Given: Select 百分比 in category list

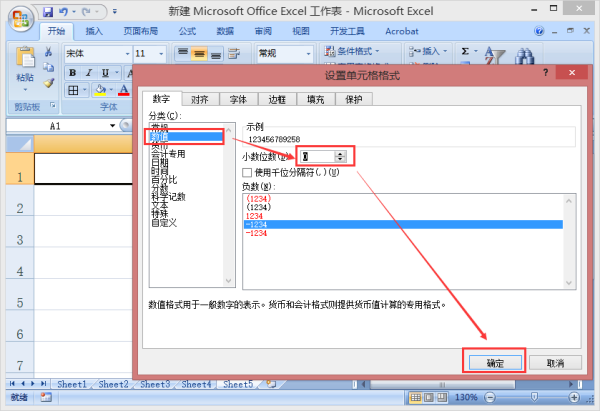Looking at the screenshot, I should (164, 179).
